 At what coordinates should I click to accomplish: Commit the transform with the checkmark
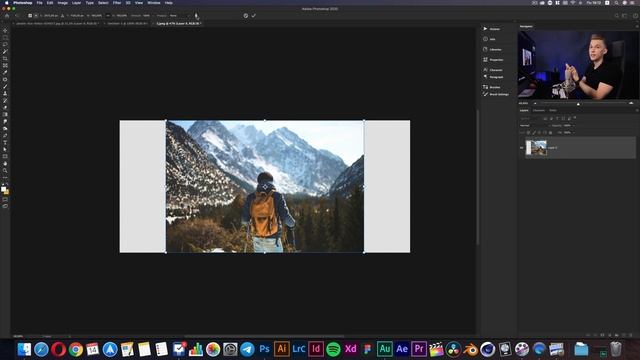tap(253, 16)
